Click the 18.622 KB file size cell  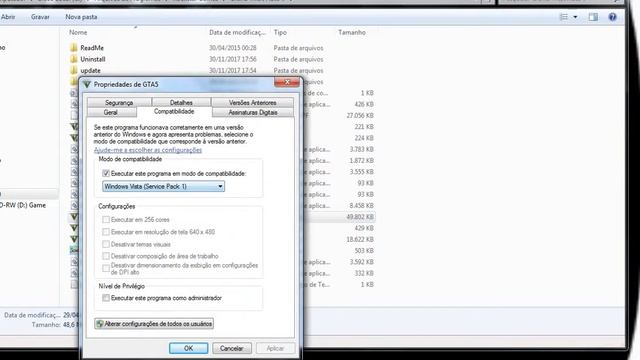(x=360, y=239)
